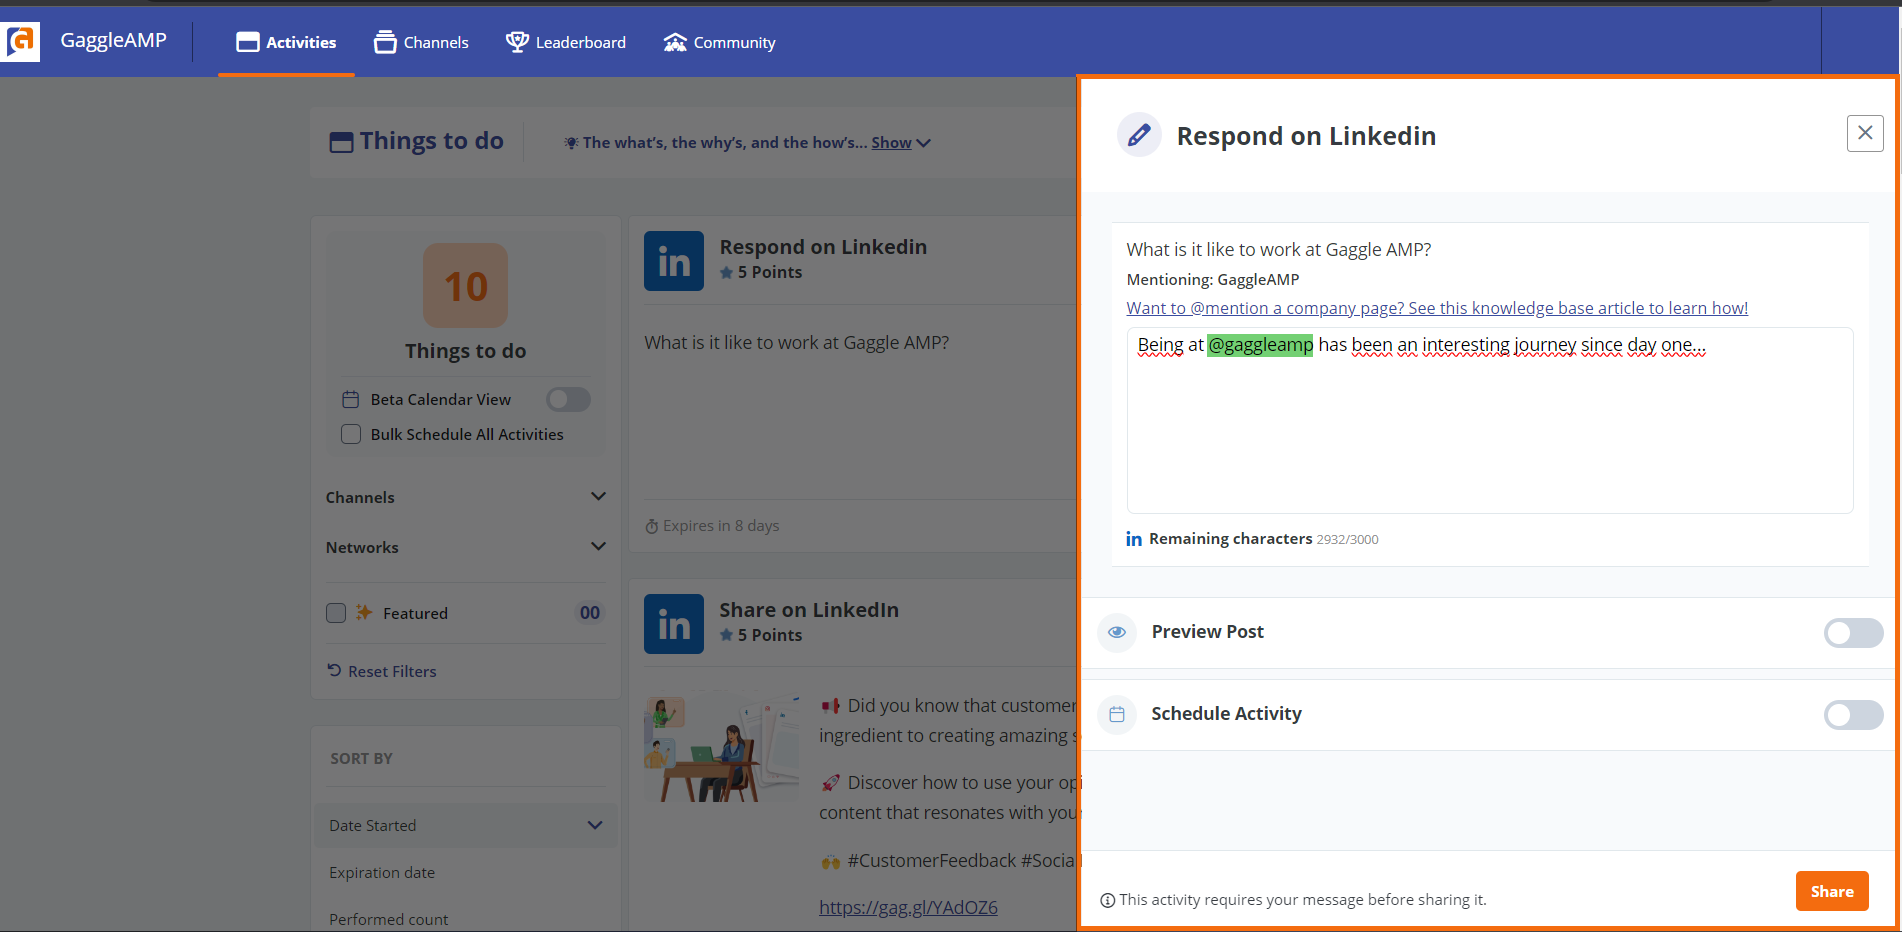The image size is (1902, 932).
Task: Check the Featured filter checkbox
Action: (x=336, y=613)
